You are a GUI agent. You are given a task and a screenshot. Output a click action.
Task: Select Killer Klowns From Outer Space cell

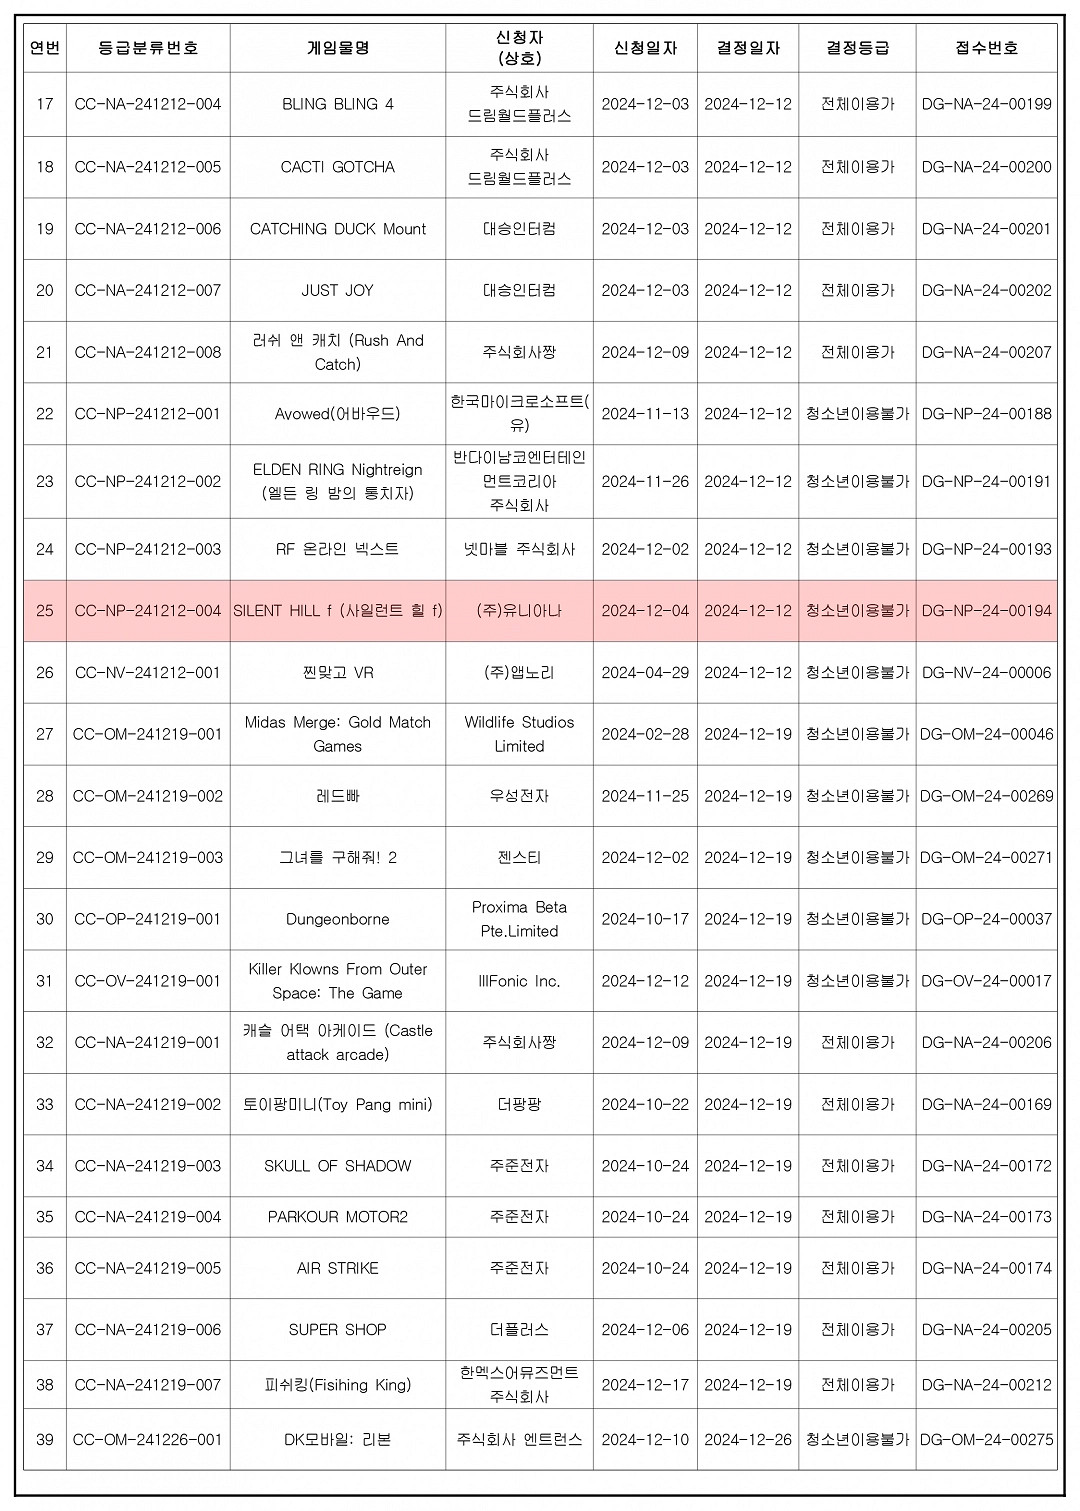coord(338,981)
